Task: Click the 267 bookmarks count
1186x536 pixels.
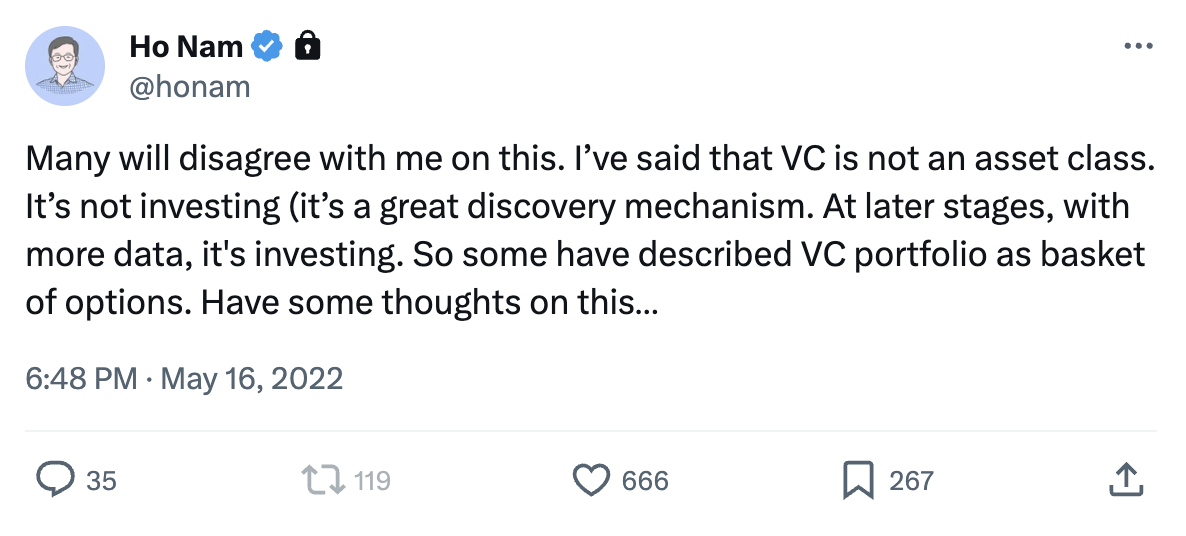Action: point(911,481)
